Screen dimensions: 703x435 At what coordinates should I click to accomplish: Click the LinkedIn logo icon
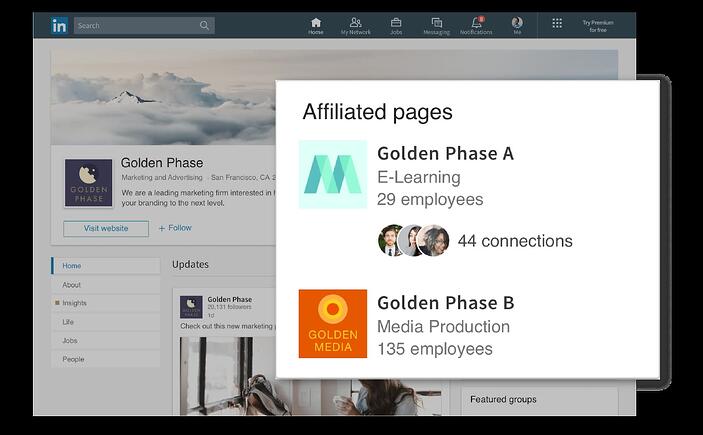[59, 25]
